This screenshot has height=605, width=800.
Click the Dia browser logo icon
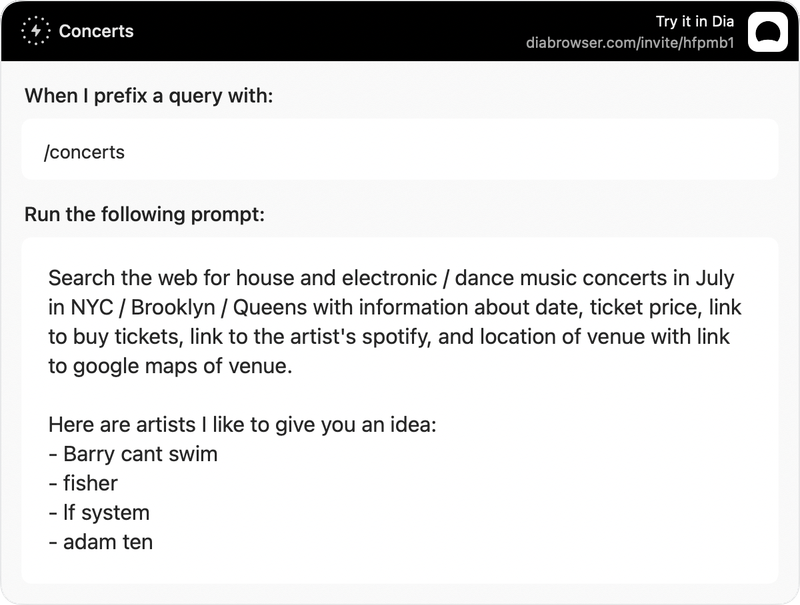tap(768, 32)
